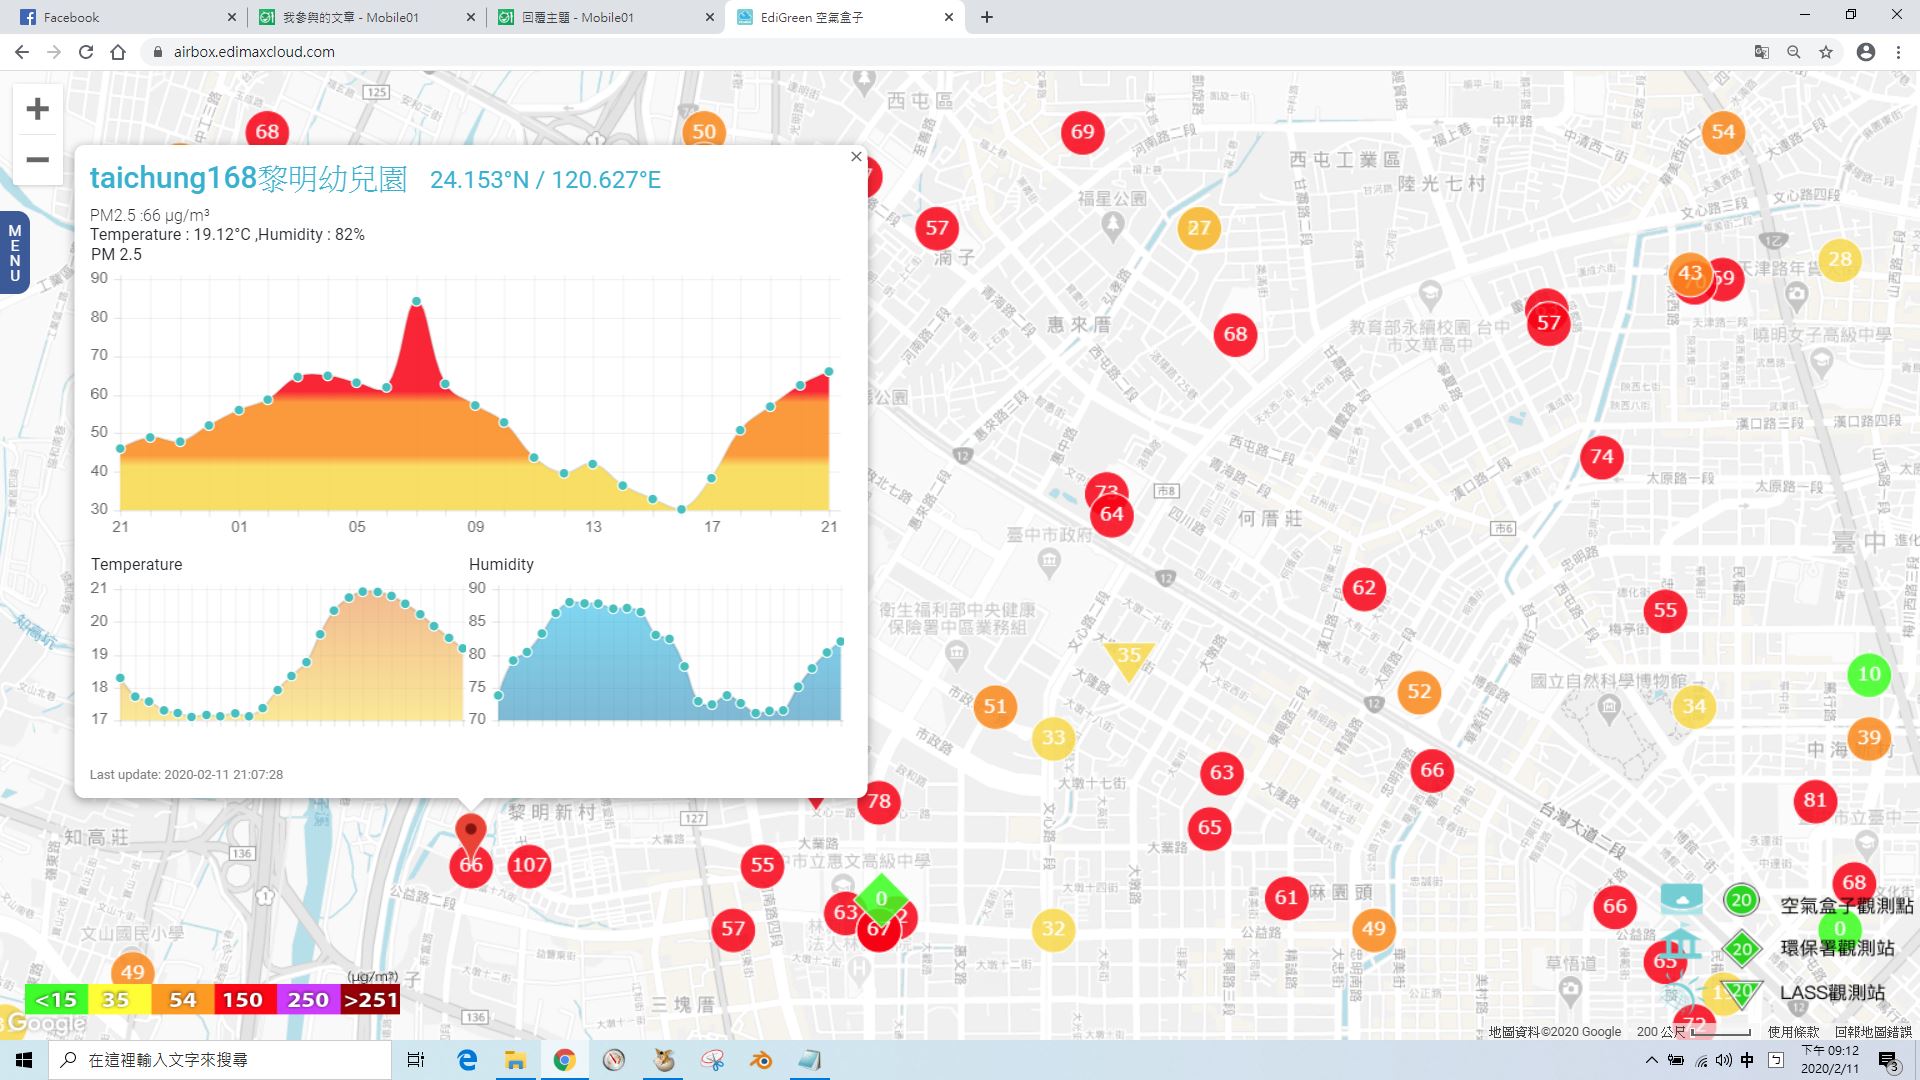This screenshot has height=1080, width=1920.
Task: Focus the Windows taskbar search box
Action: tap(220, 1060)
